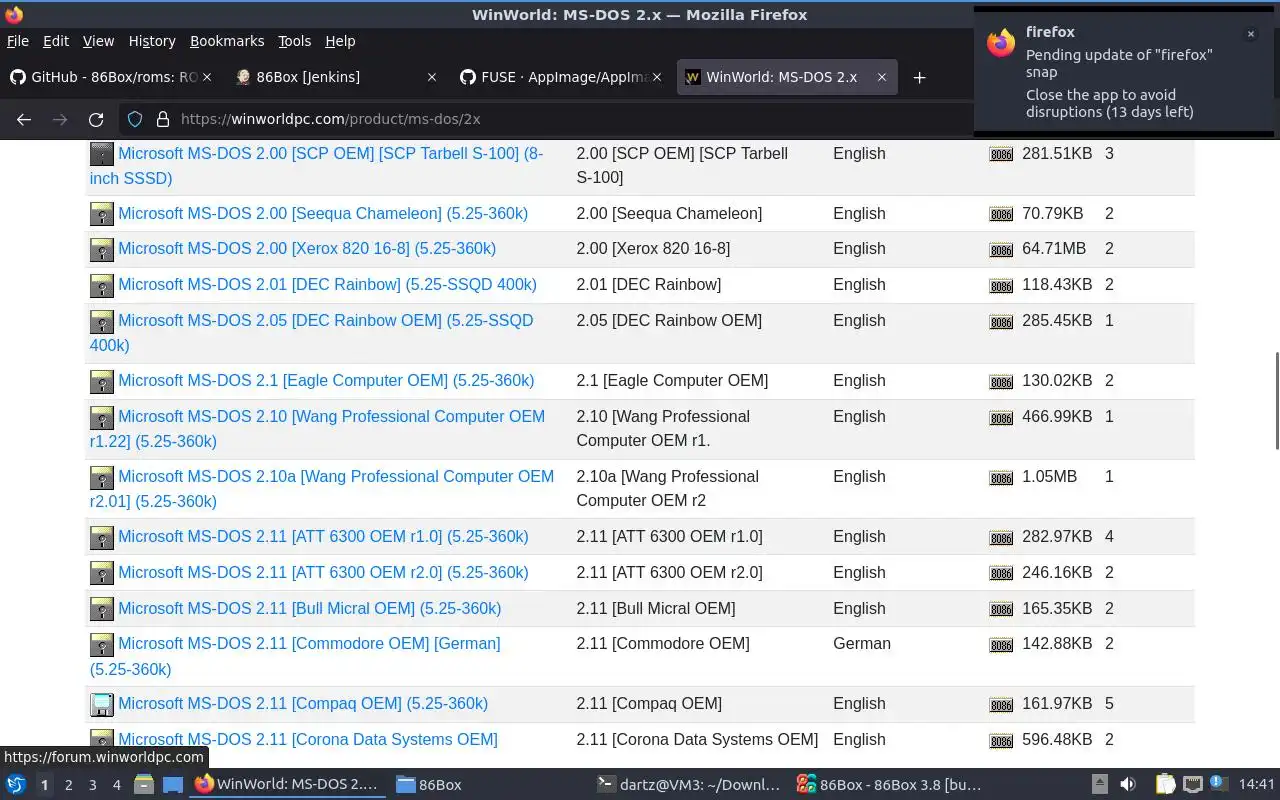1280x800 pixels.
Task: Open the History menu
Action: point(152,41)
